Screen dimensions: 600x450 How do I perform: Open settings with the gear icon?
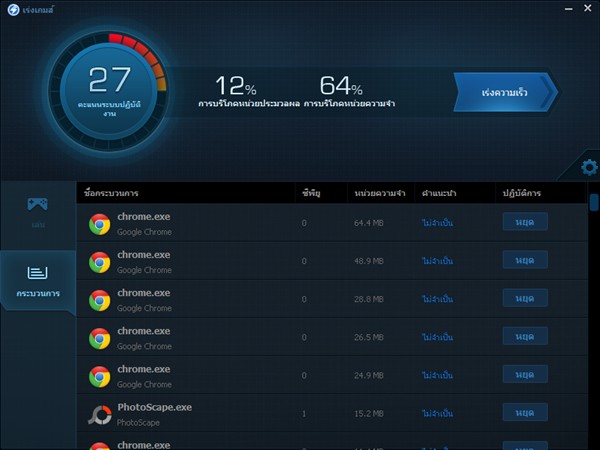click(x=589, y=167)
